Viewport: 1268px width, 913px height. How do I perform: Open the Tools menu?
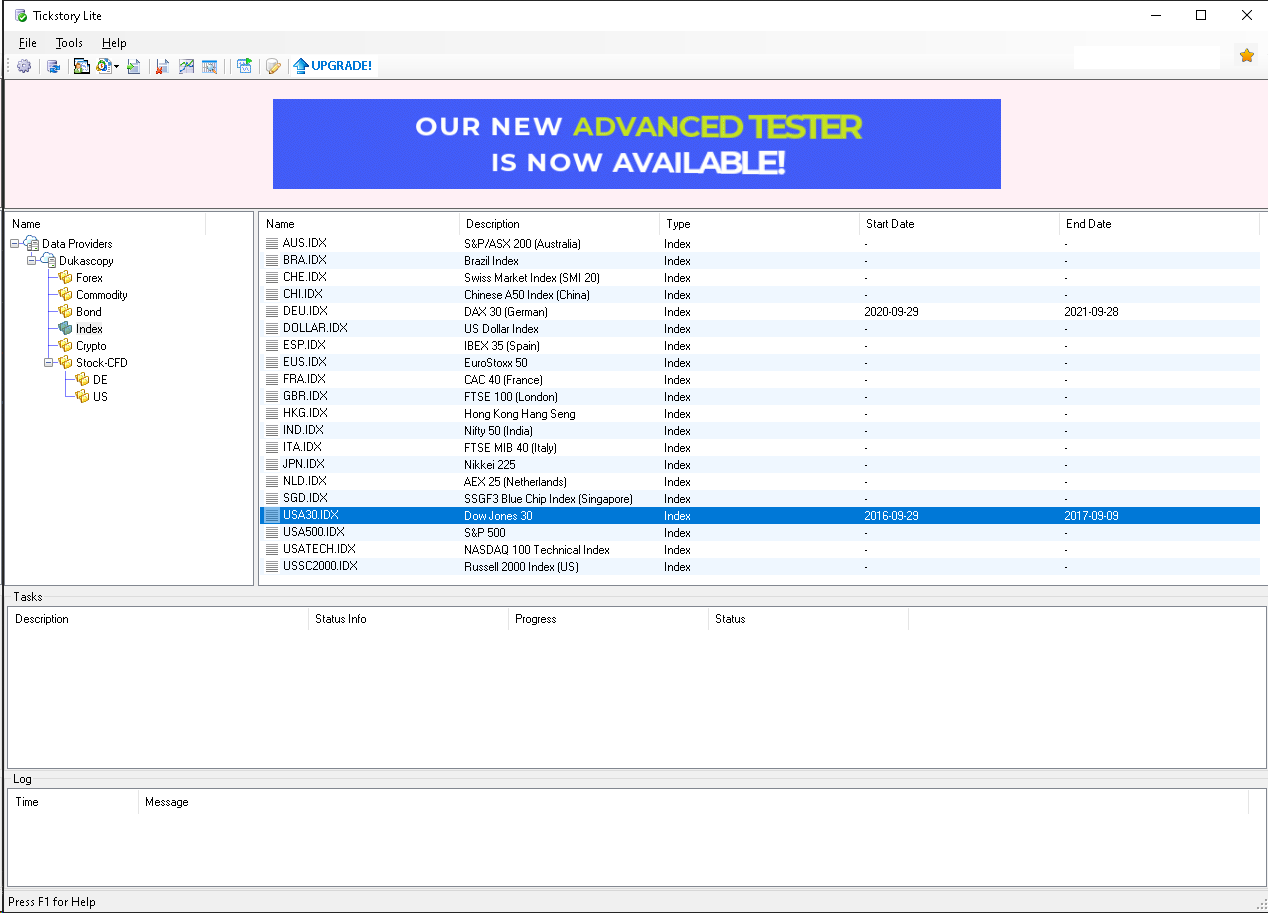point(69,43)
